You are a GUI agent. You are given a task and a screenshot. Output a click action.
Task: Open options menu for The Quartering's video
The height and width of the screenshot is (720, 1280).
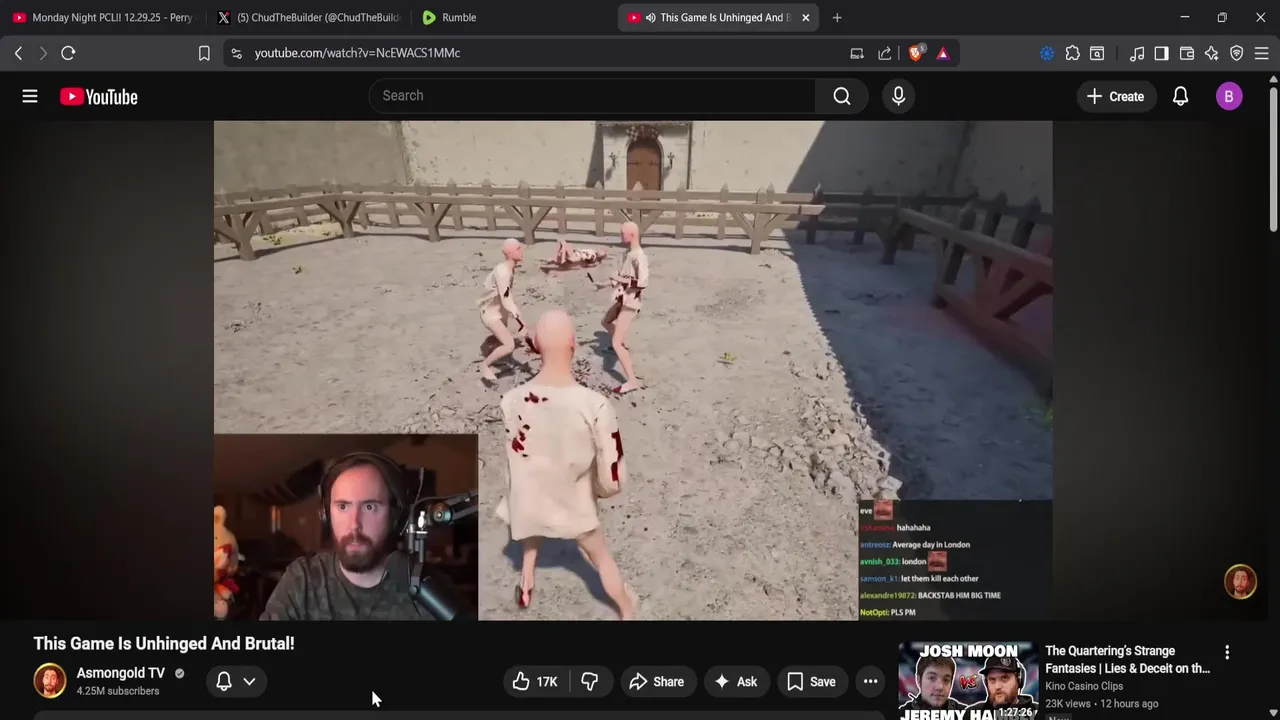pos(1227,652)
